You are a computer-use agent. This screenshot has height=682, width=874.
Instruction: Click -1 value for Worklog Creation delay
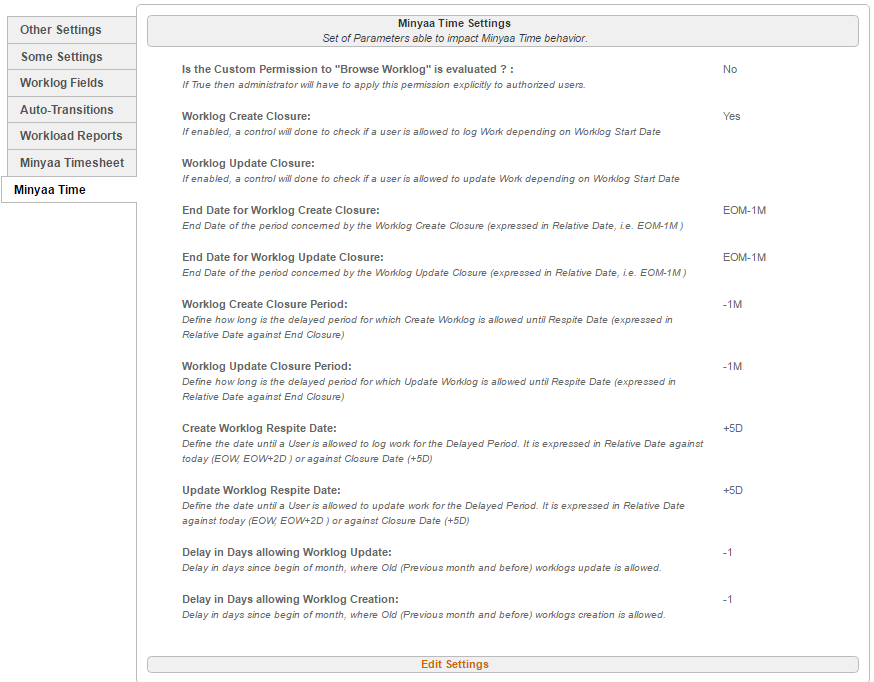click(727, 600)
